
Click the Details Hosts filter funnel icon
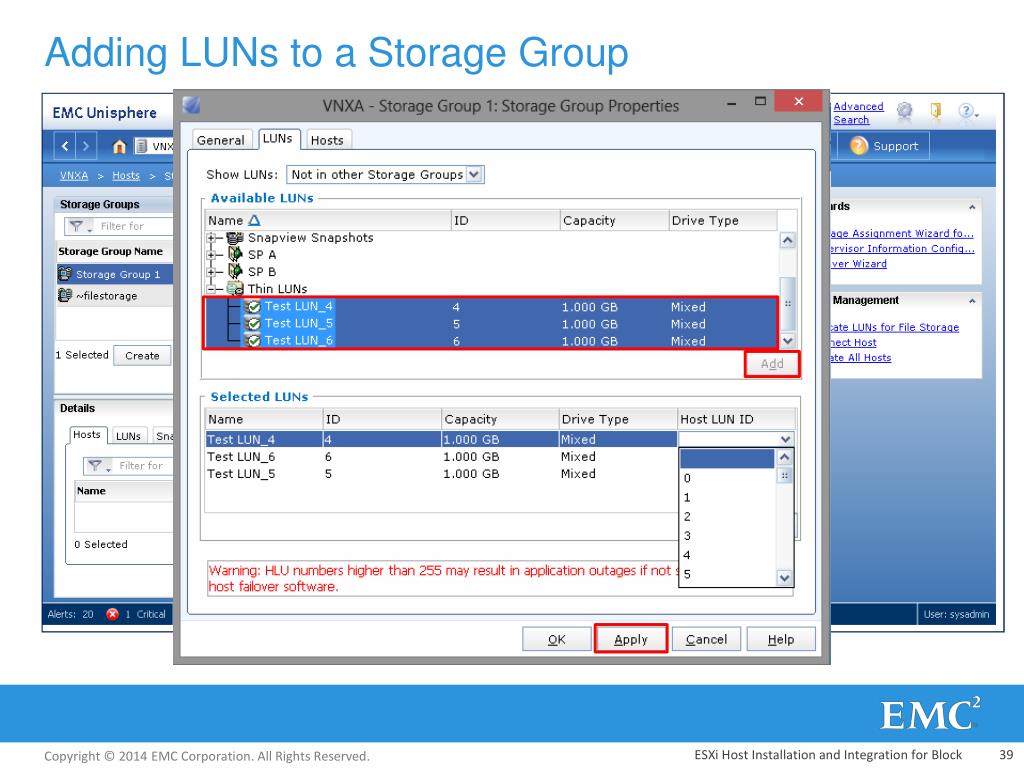(95, 466)
